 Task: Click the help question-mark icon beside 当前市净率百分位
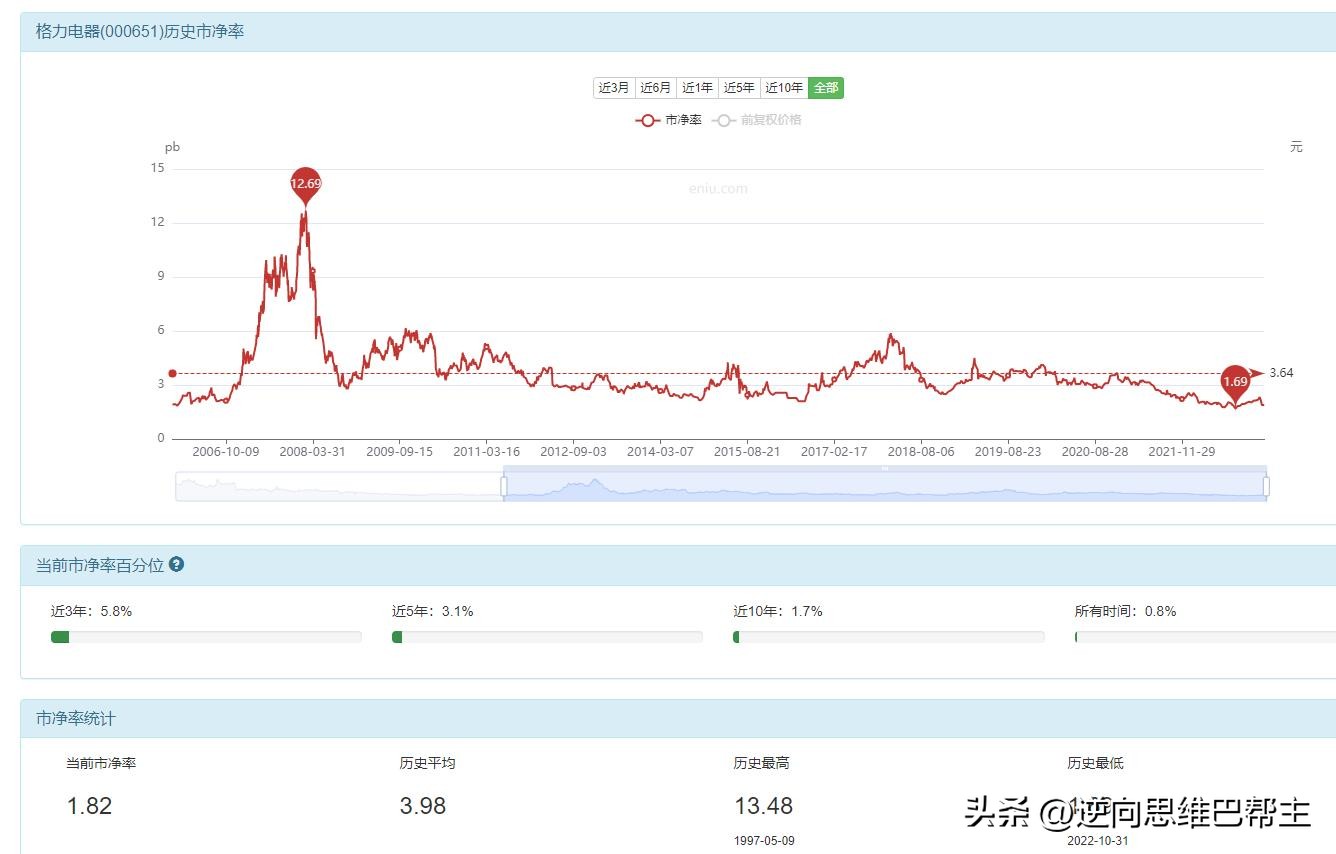176,564
